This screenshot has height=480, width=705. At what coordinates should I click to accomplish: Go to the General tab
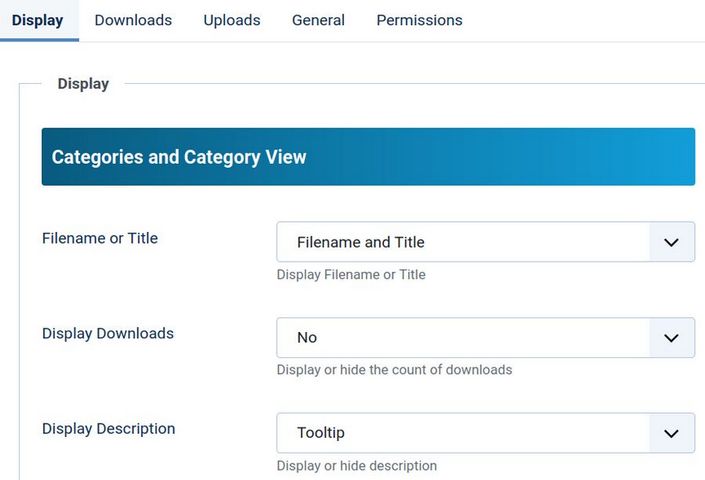point(318,20)
